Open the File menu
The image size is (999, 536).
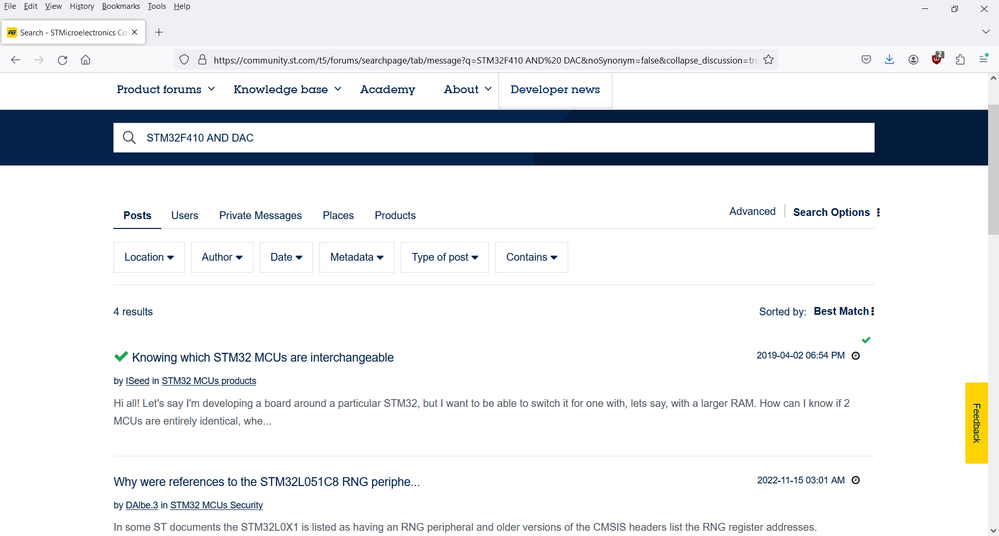[x=10, y=6]
